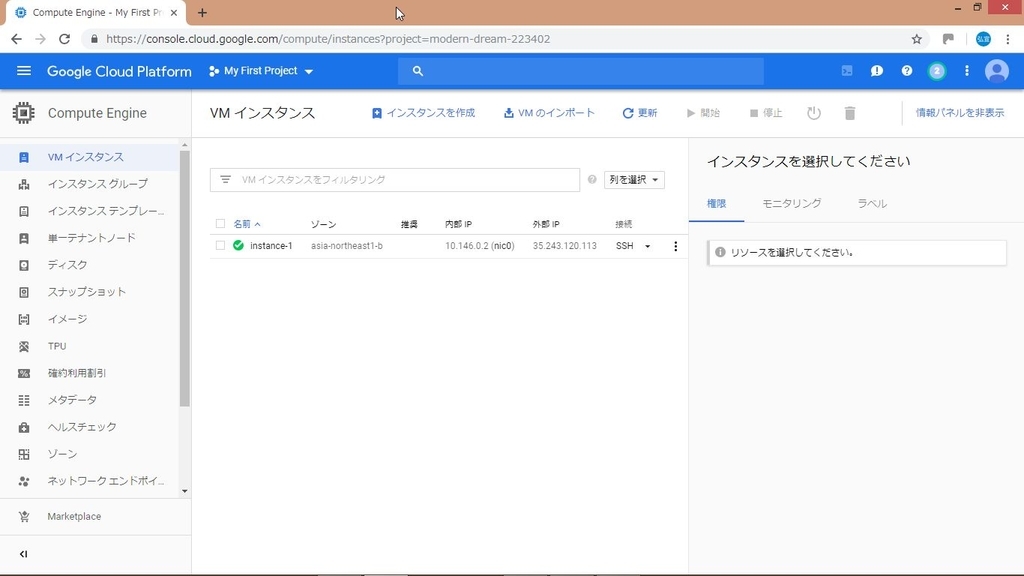Viewport: 1024px width, 576px height.
Task: Open the TPU section in the sidebar
Action: click(56, 346)
